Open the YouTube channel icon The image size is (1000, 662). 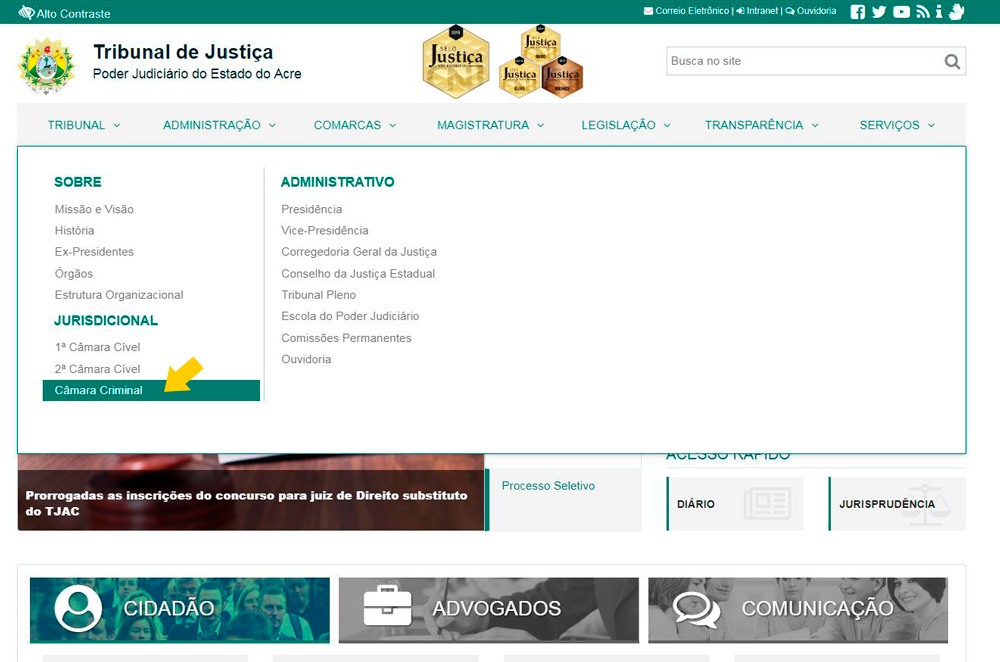[902, 12]
